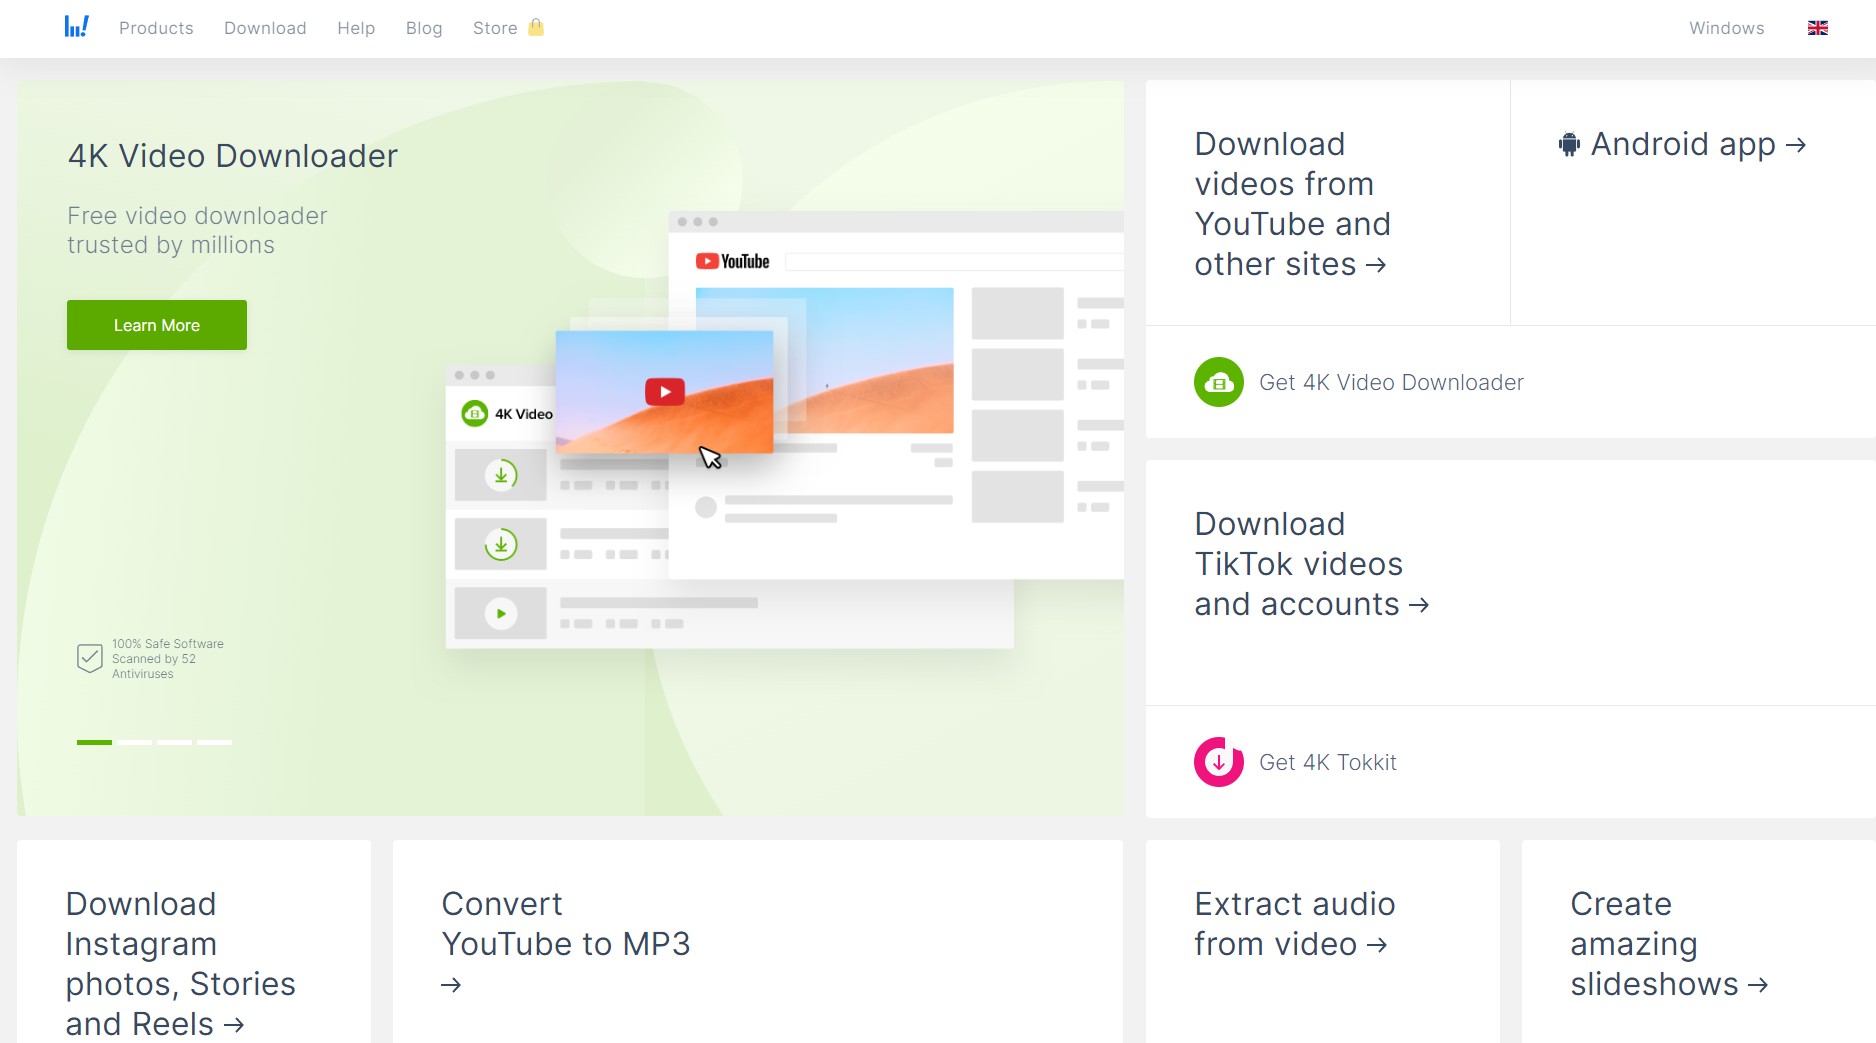Screen dimensions: 1876x1043
Task: Click the shopping bag icon next to Store
Action: click(x=536, y=27)
